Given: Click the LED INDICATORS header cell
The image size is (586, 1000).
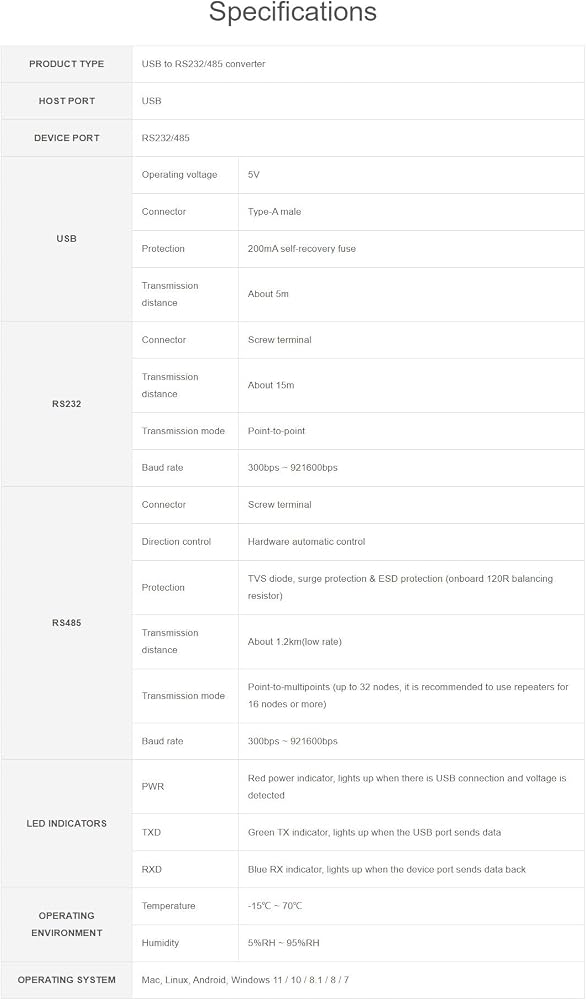Looking at the screenshot, I should point(66,823).
